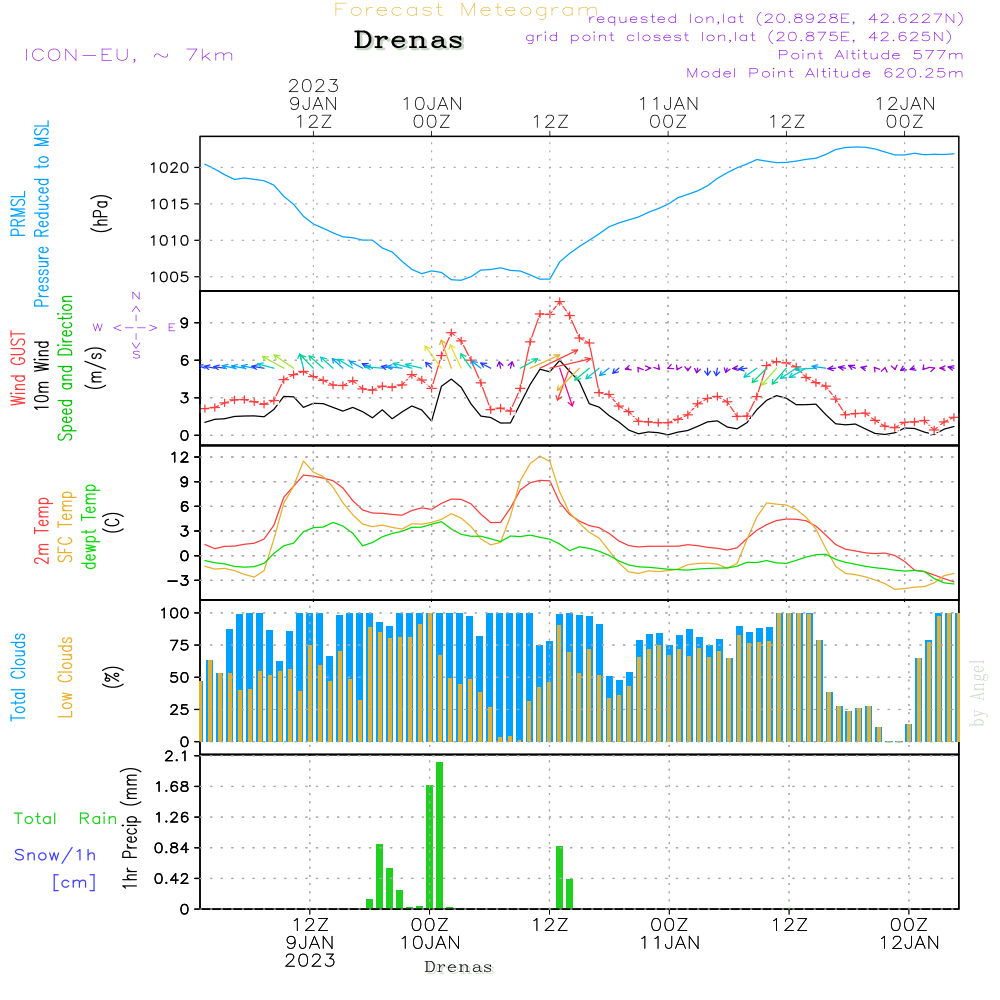Click the 'dewpt Temp' legend label
This screenshot has width=1000, height=1000.
(89, 526)
